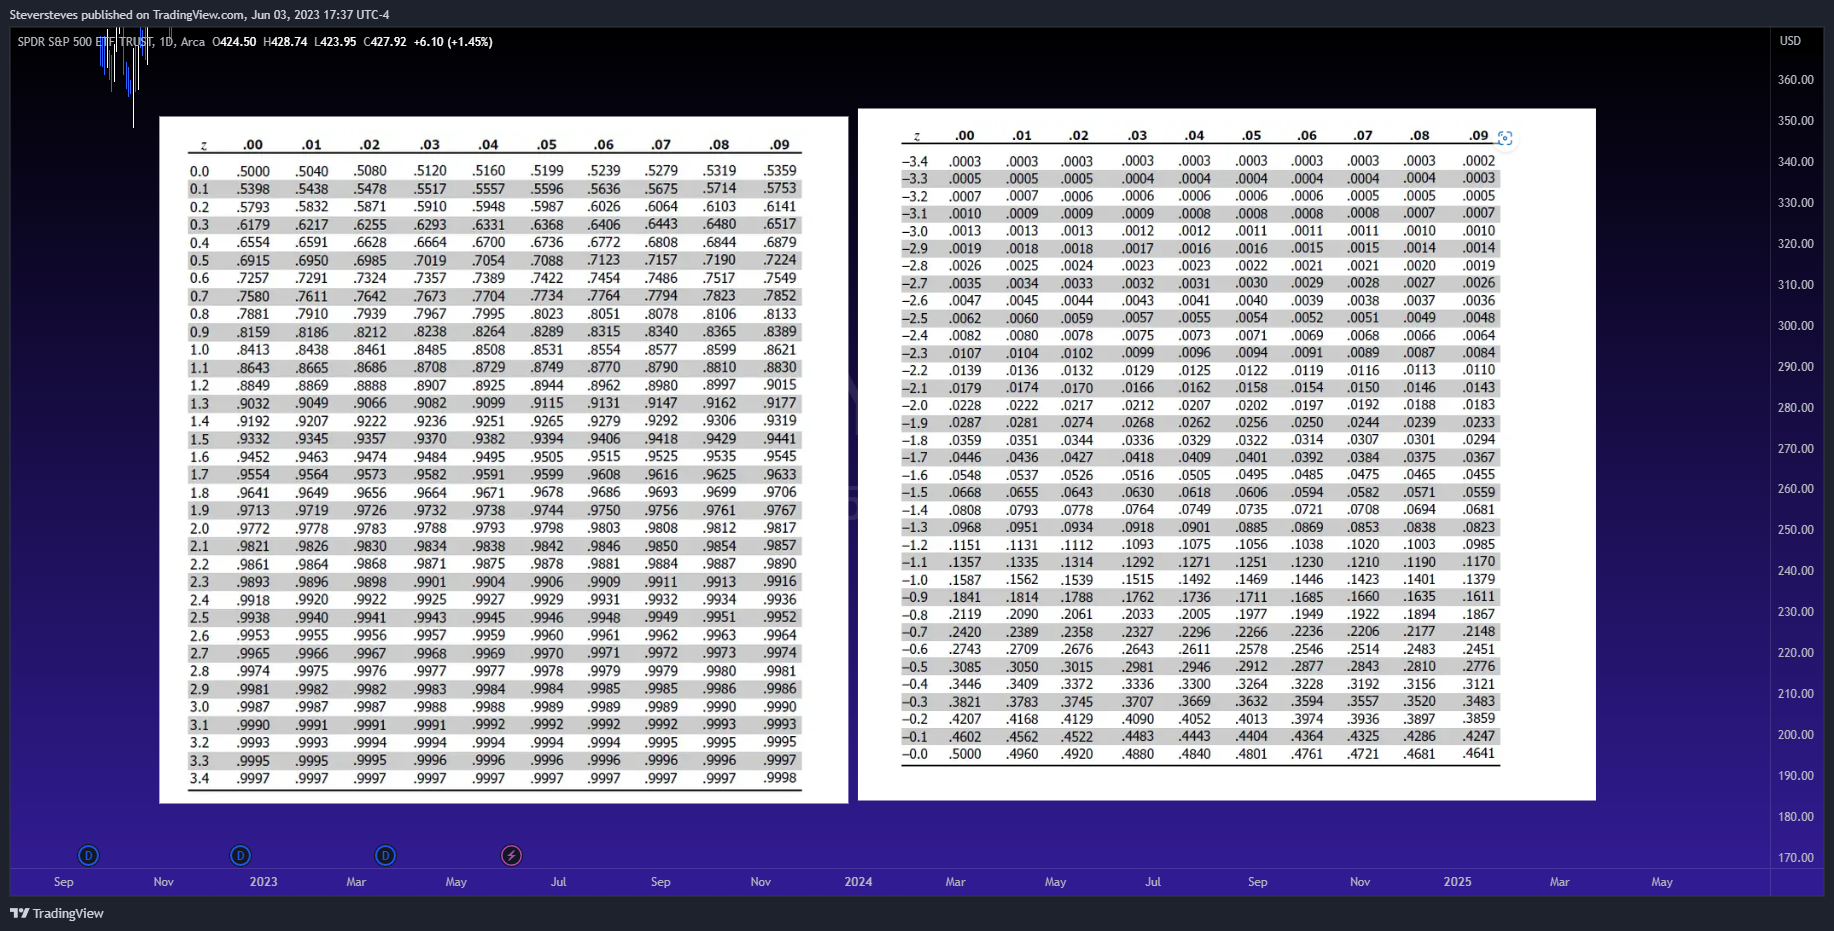Click the 300.00 price axis label
This screenshot has width=1834, height=931.
pyautogui.click(x=1795, y=326)
